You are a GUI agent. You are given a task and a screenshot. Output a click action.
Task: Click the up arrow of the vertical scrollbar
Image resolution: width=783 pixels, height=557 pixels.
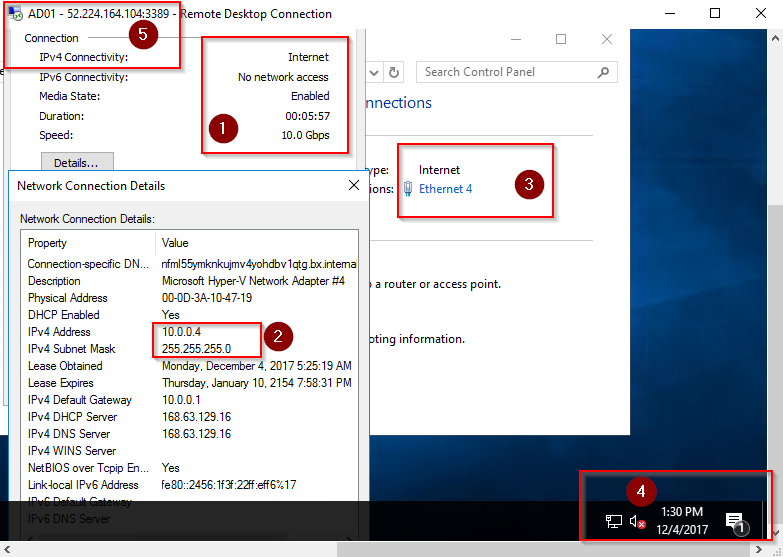pos(775,37)
